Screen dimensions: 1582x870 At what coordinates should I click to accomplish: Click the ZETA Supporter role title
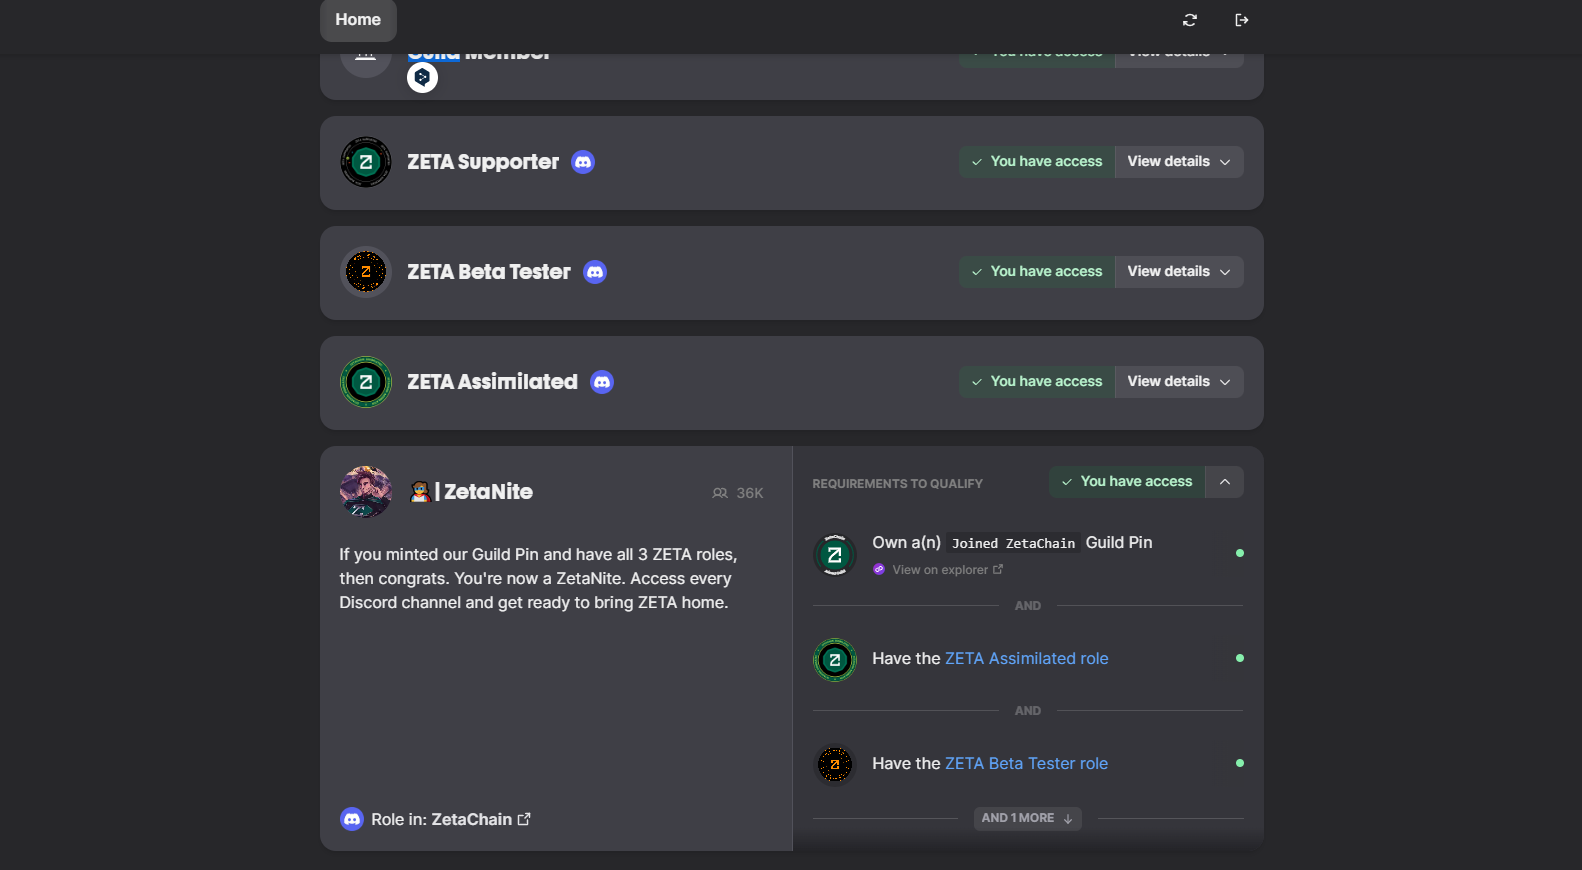point(483,162)
